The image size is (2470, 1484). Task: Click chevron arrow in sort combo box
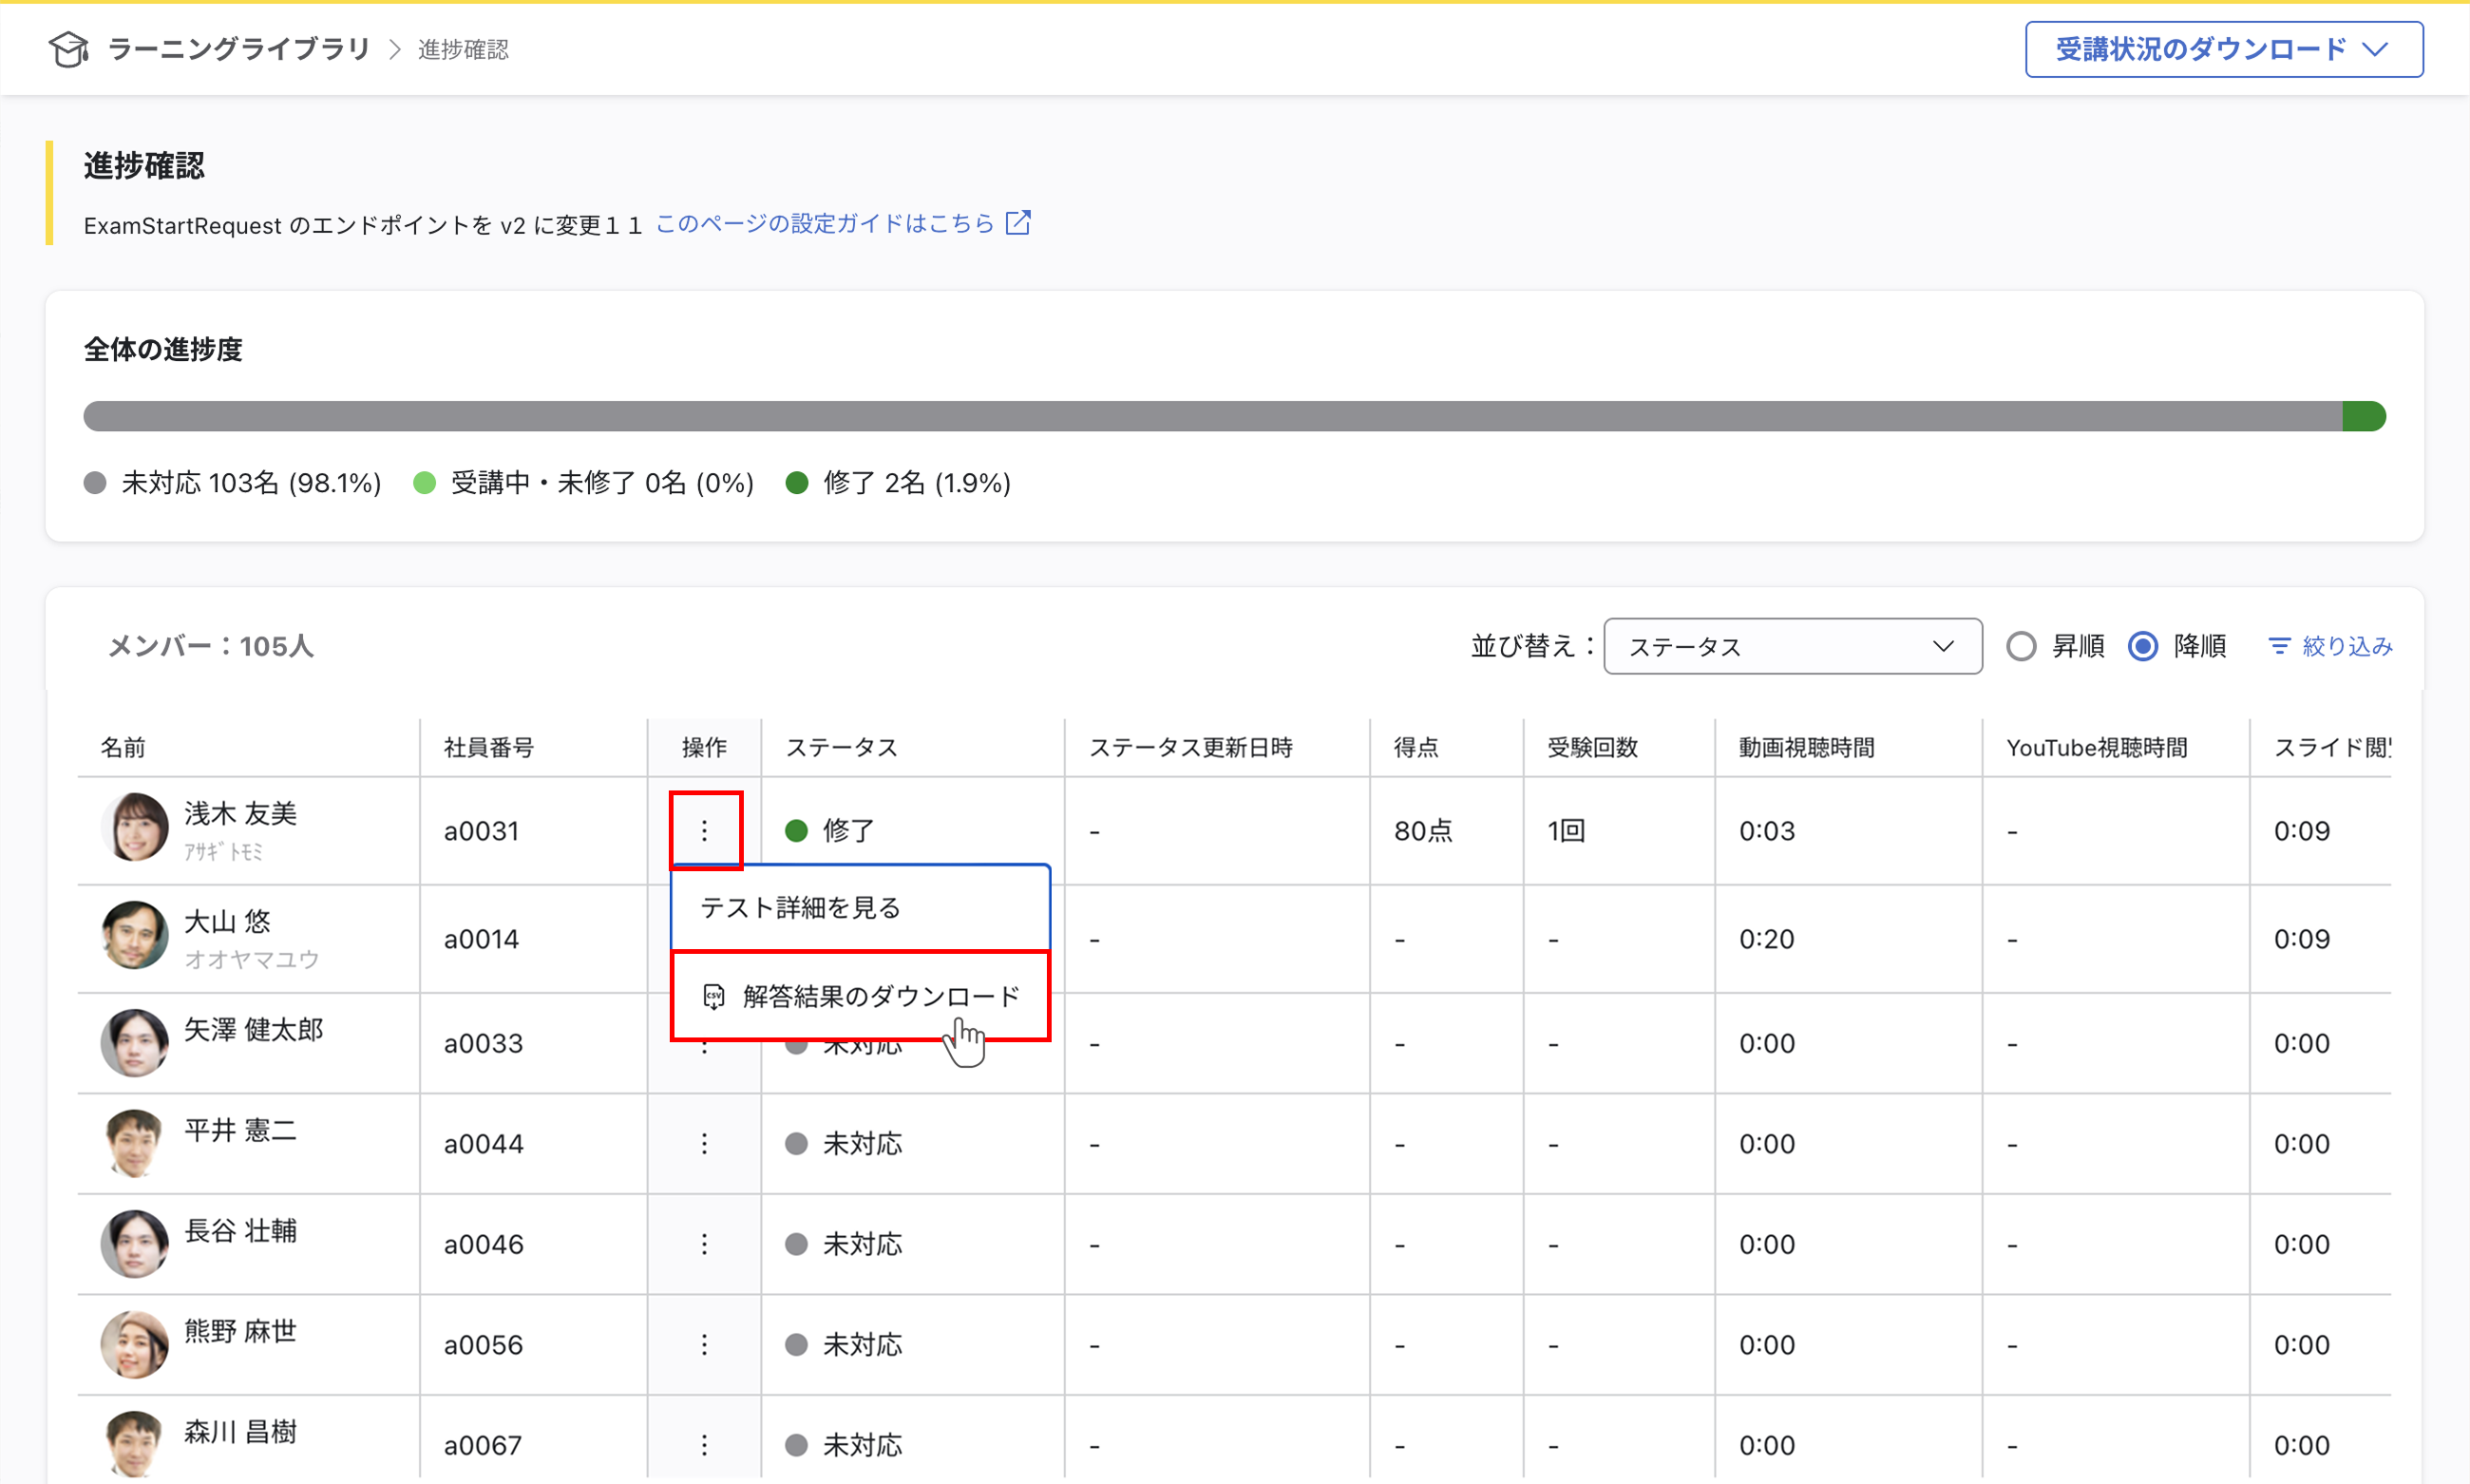click(1943, 646)
